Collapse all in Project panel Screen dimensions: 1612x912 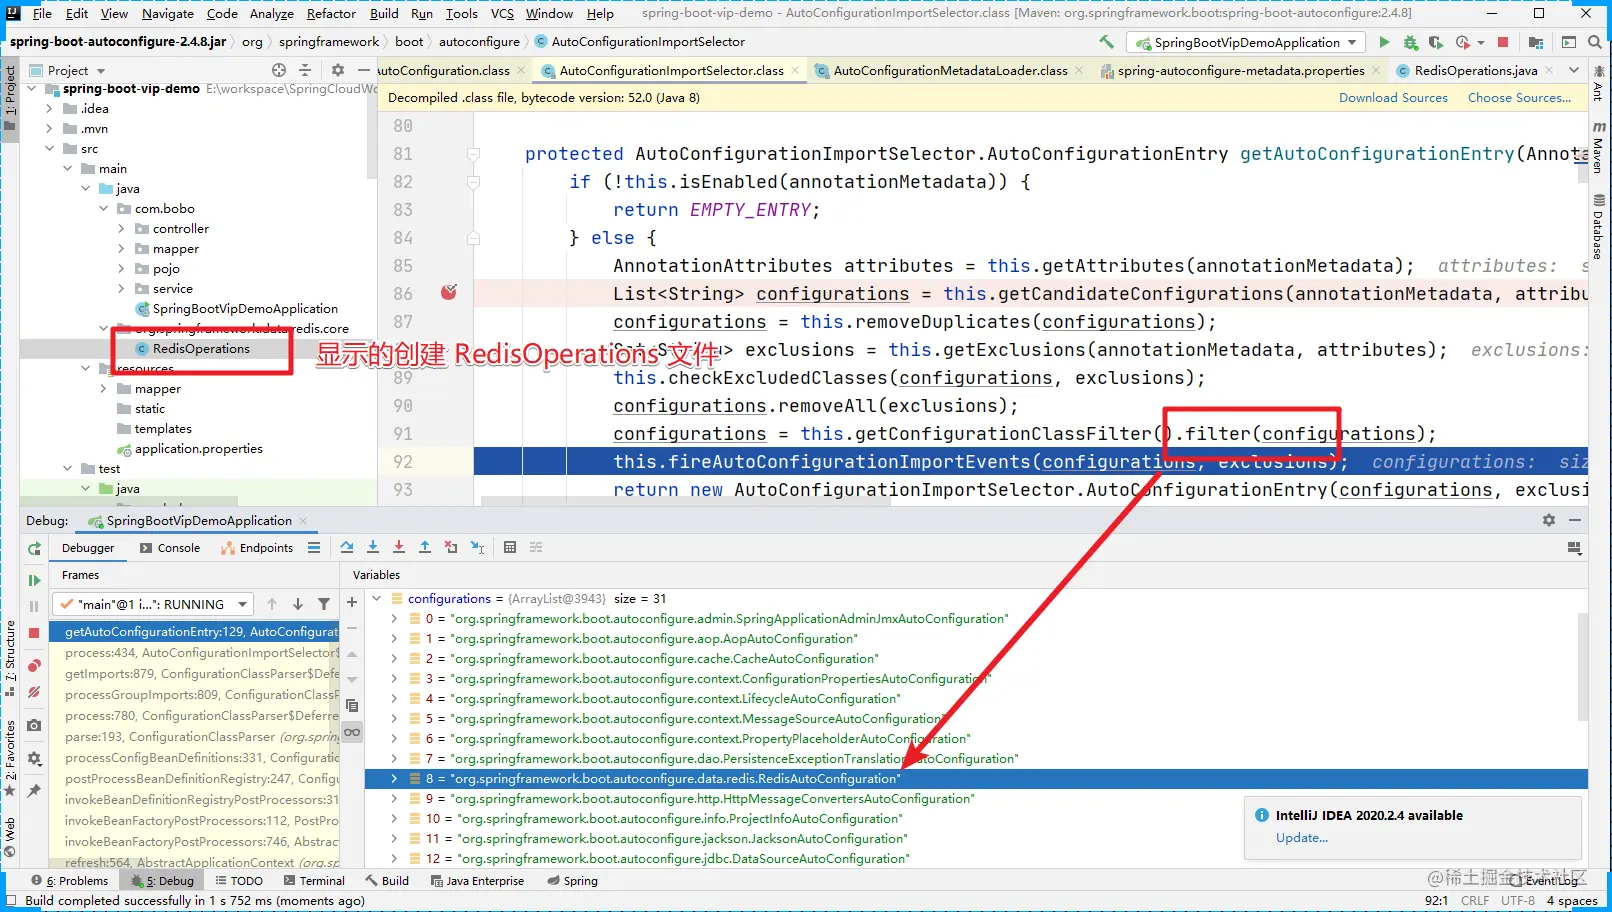tap(305, 70)
